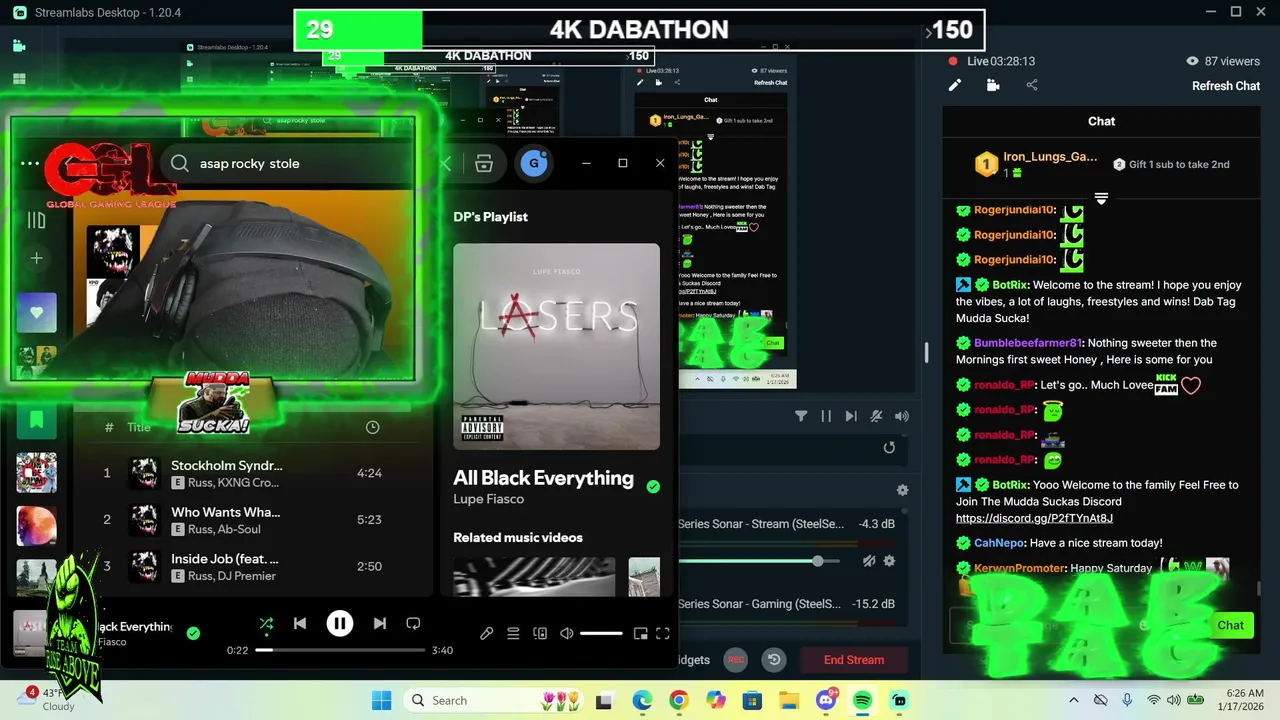
Task: Open Iron_Lungs_Ga top gifter entry
Action: click(x=1036, y=165)
